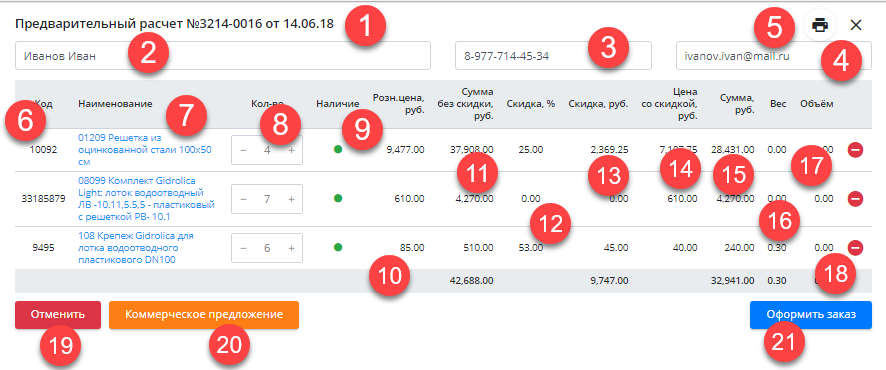Click the Объём column header
Viewport: 886px width, 370px height.
816,104
